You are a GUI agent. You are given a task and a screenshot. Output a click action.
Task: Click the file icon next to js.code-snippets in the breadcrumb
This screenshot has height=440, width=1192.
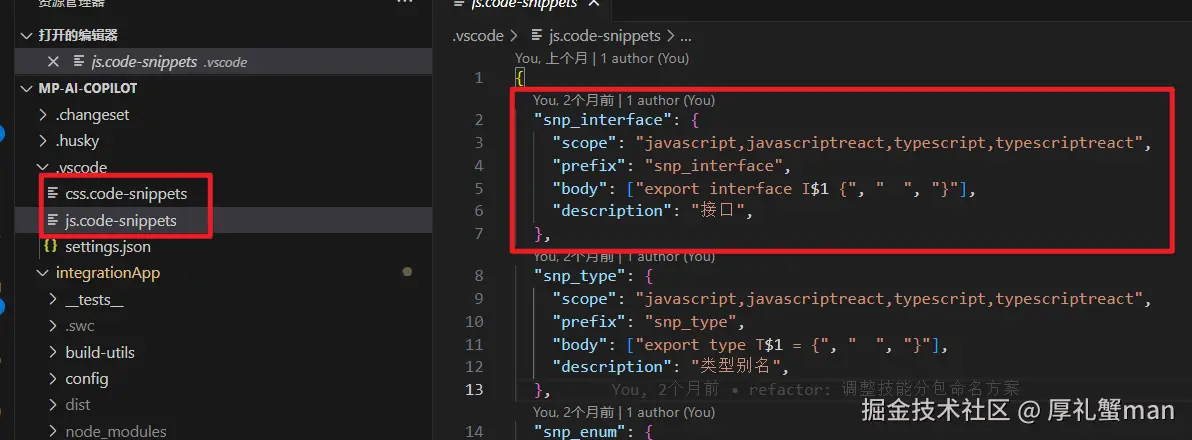click(537, 35)
